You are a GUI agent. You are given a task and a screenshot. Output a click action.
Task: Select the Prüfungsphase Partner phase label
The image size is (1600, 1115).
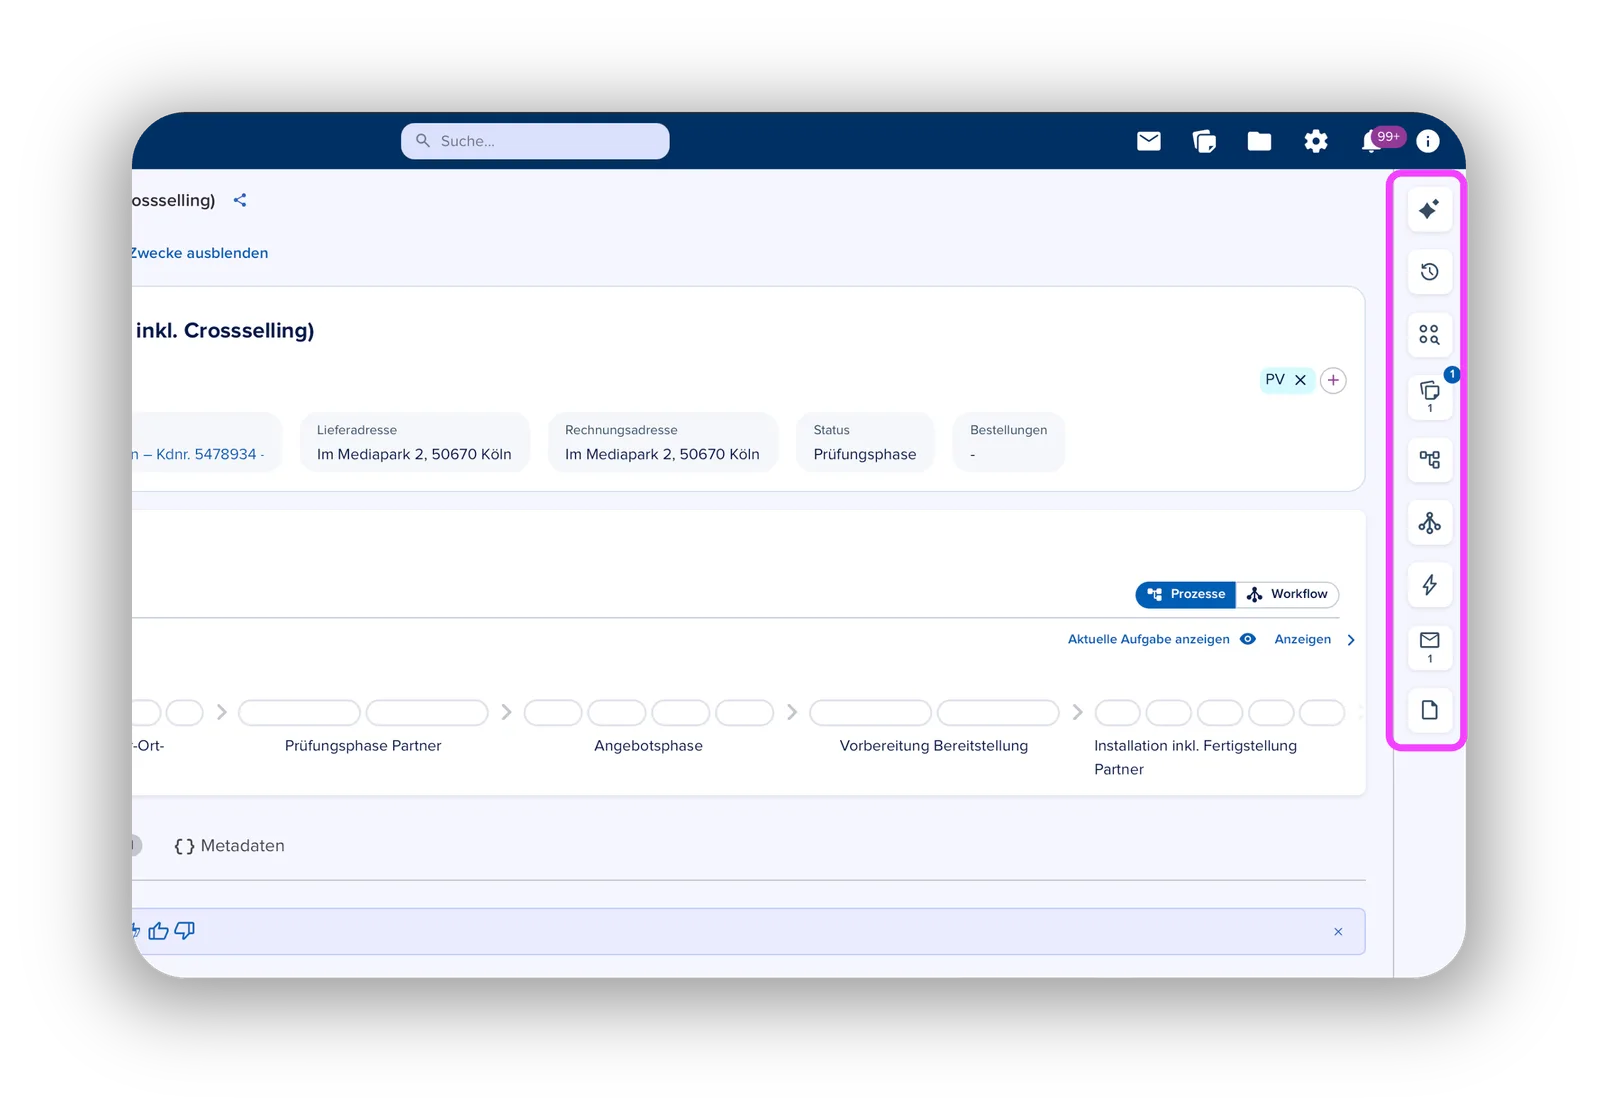pyautogui.click(x=363, y=746)
